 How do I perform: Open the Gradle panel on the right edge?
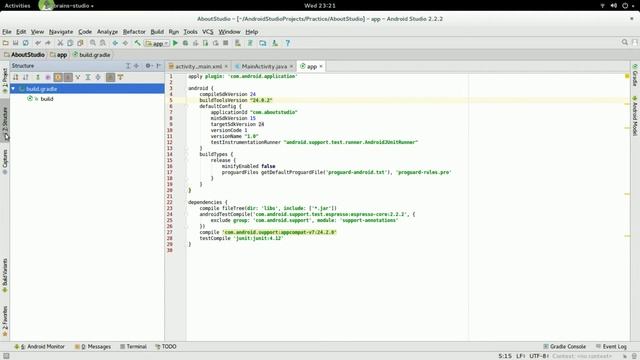(635, 75)
